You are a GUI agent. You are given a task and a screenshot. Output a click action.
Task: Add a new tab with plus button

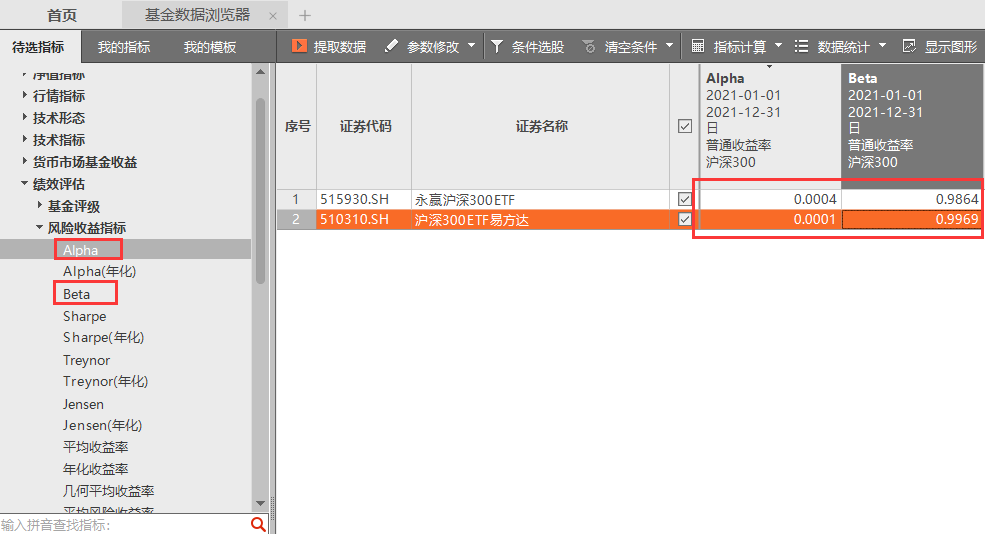305,15
